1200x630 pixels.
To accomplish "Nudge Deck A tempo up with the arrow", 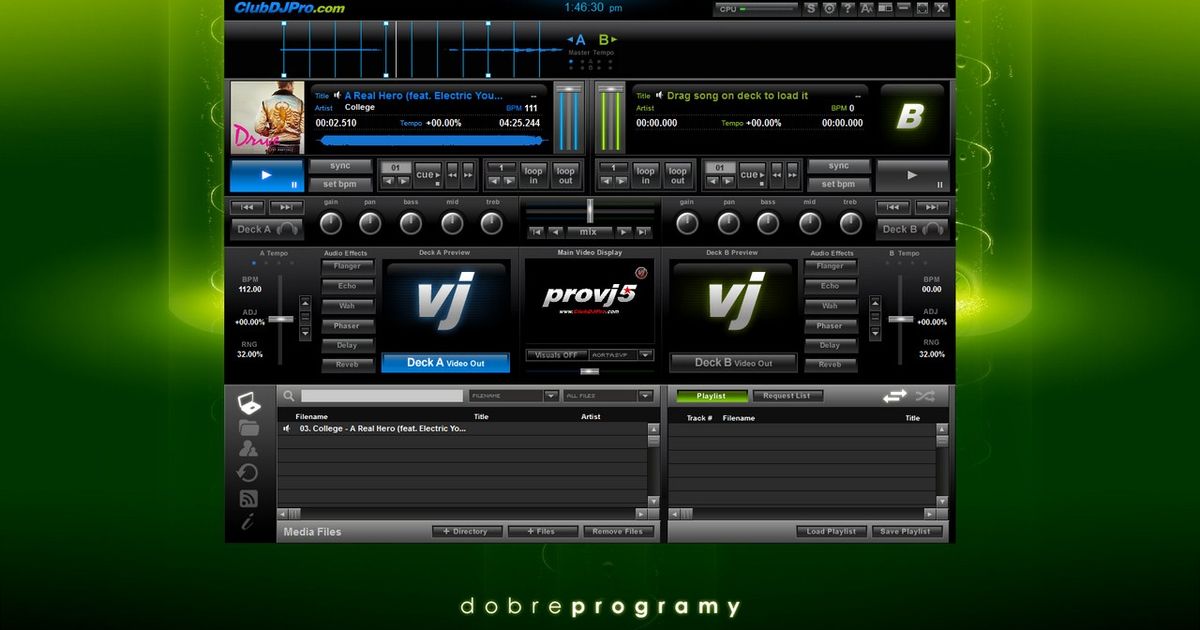I will tap(307, 304).
